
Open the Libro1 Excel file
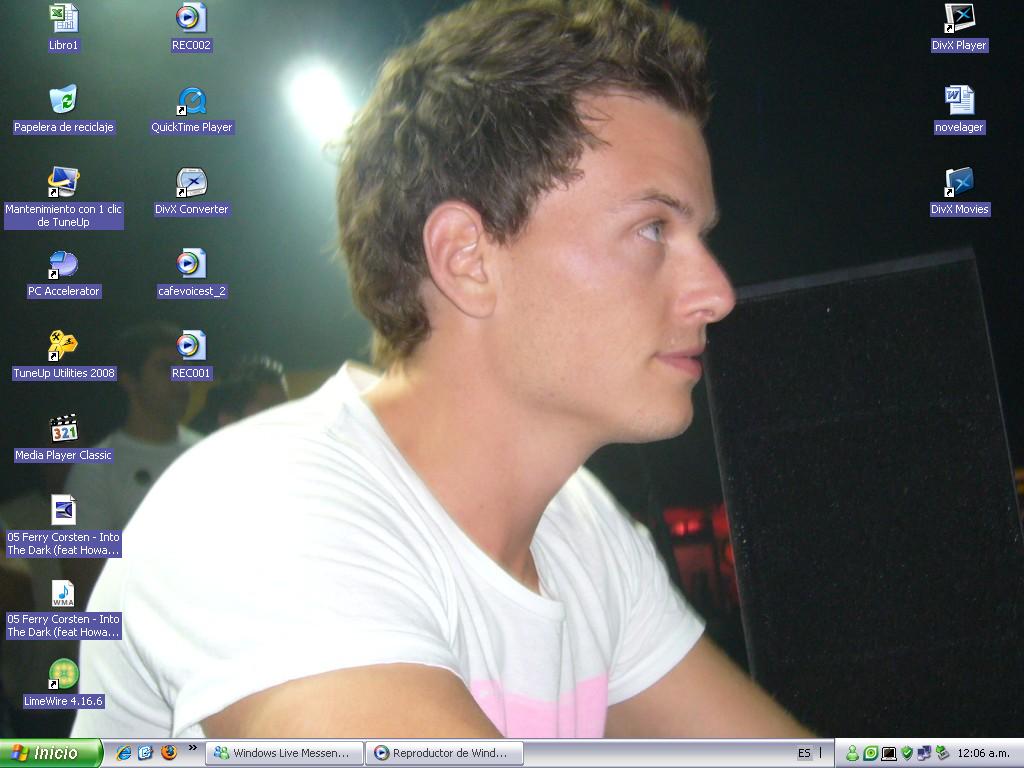[63, 18]
